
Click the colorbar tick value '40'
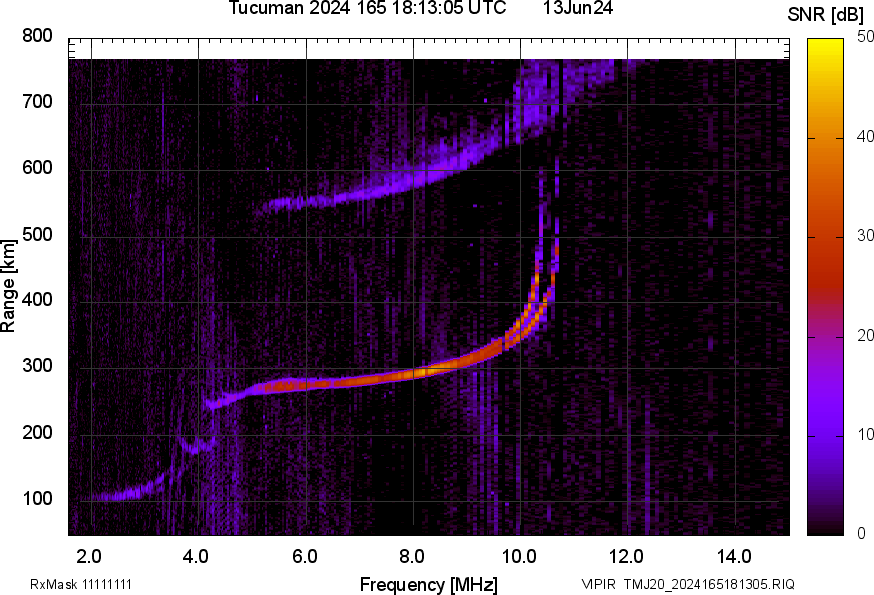[x=865, y=136]
